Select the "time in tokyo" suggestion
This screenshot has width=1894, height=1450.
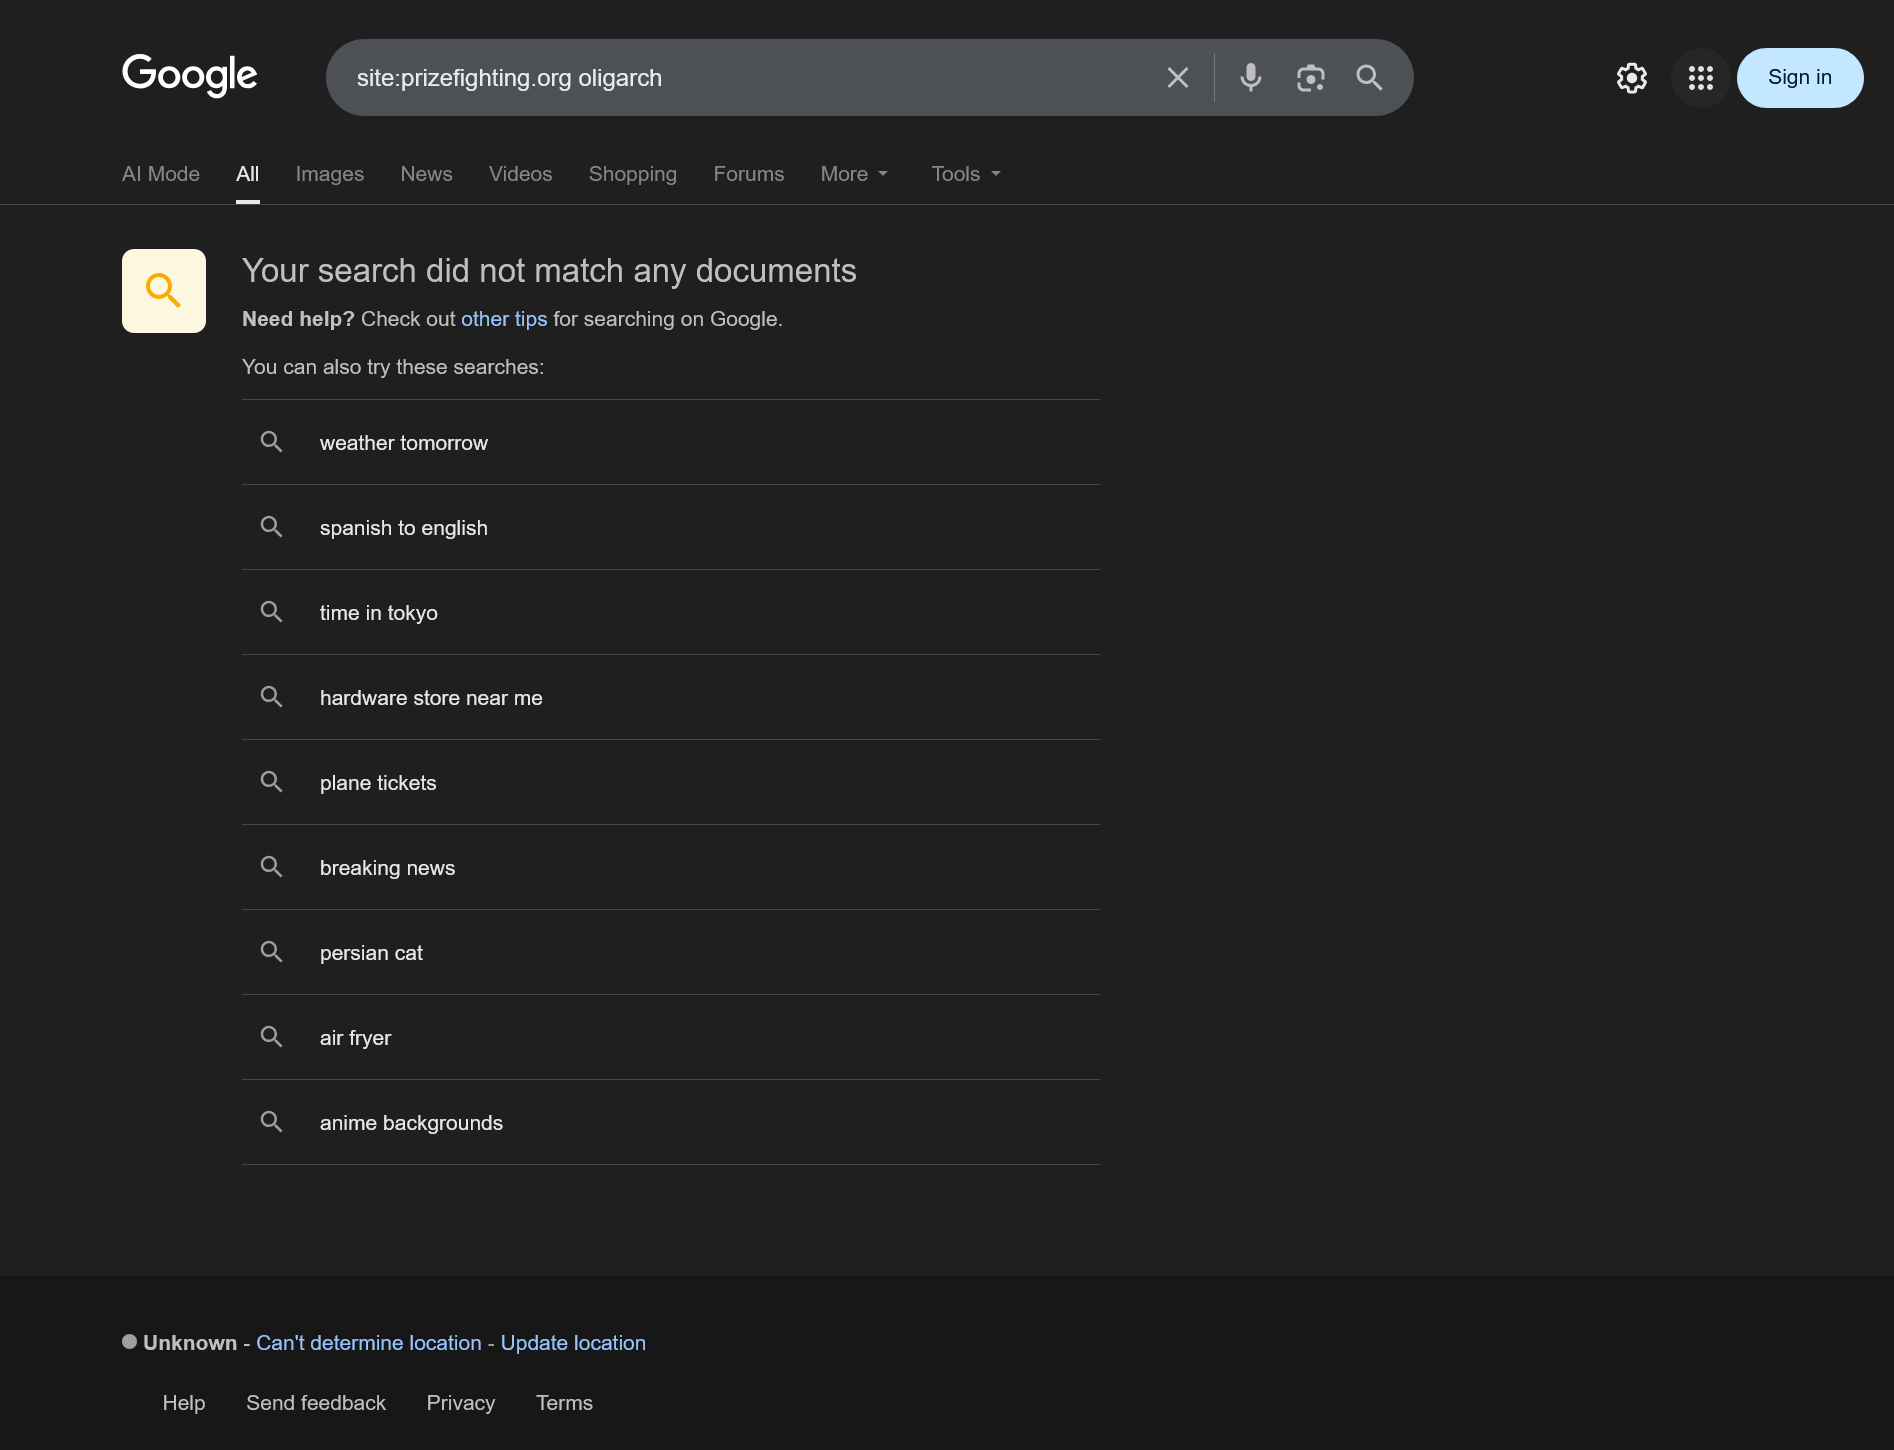pyautogui.click(x=379, y=613)
